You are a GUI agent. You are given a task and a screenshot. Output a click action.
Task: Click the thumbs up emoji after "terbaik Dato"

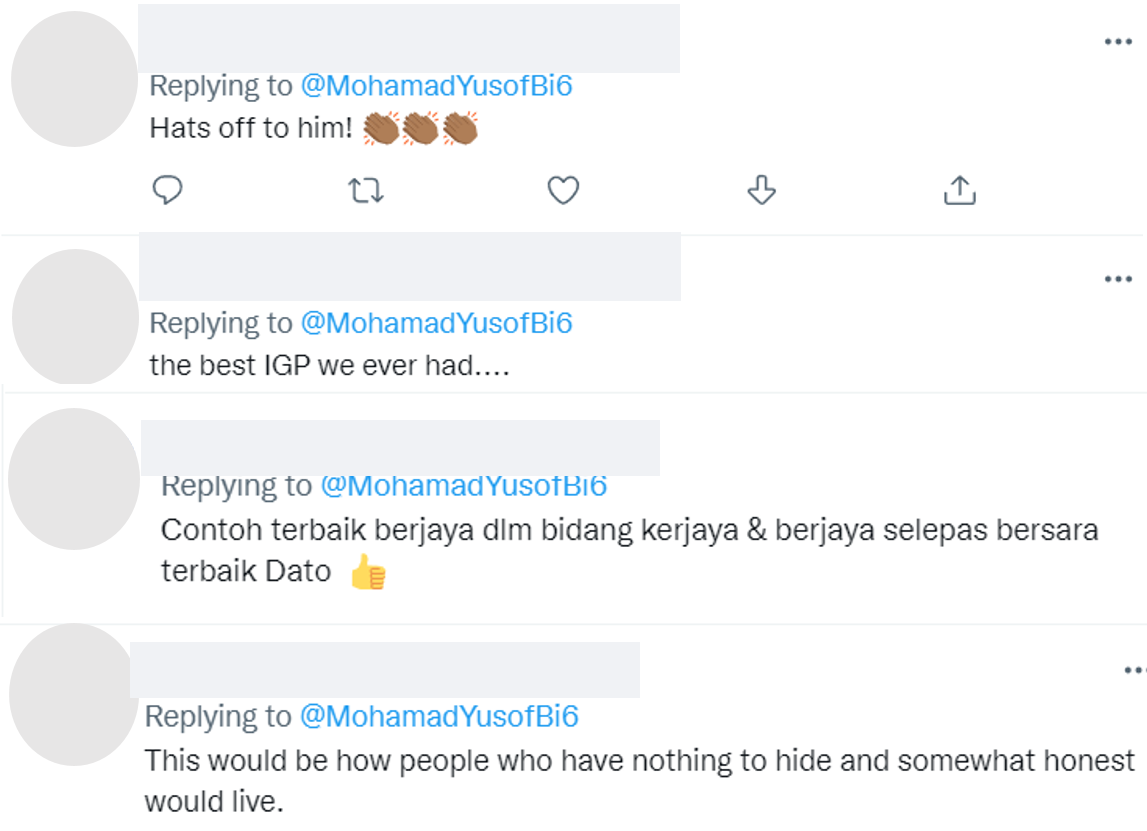pyautogui.click(x=368, y=571)
